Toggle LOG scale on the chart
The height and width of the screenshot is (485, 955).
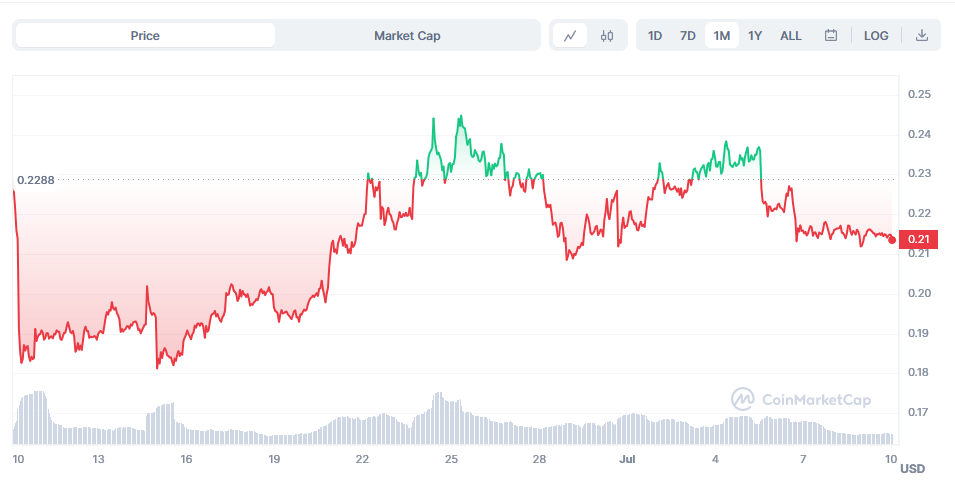pos(876,36)
